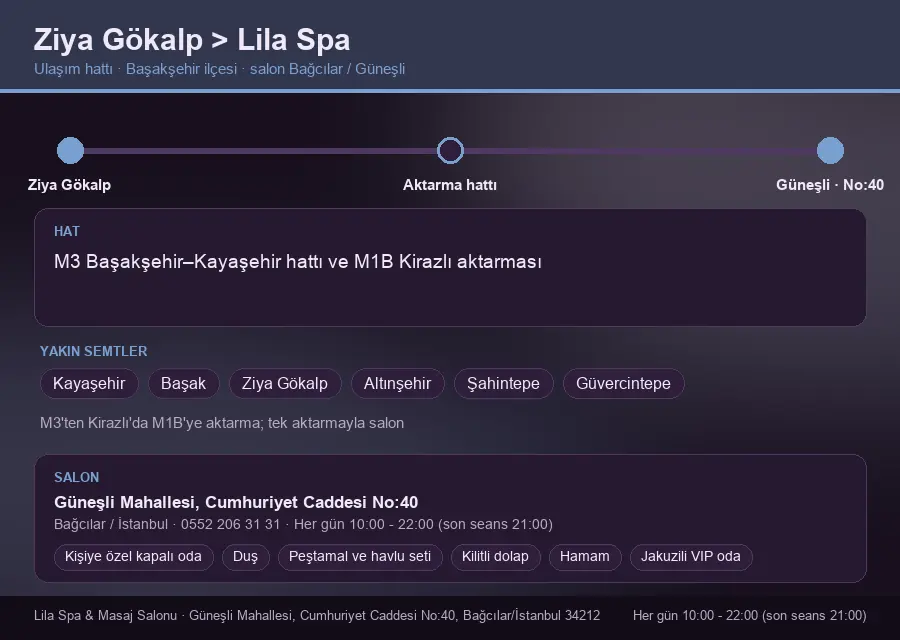The height and width of the screenshot is (640, 900).
Task: Click the HAT section label
Action: [x=67, y=231]
